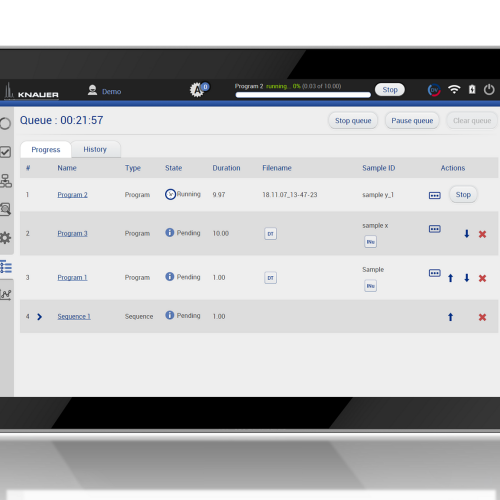
Task: Open the details ellipsis for Program 2
Action: 435,195
